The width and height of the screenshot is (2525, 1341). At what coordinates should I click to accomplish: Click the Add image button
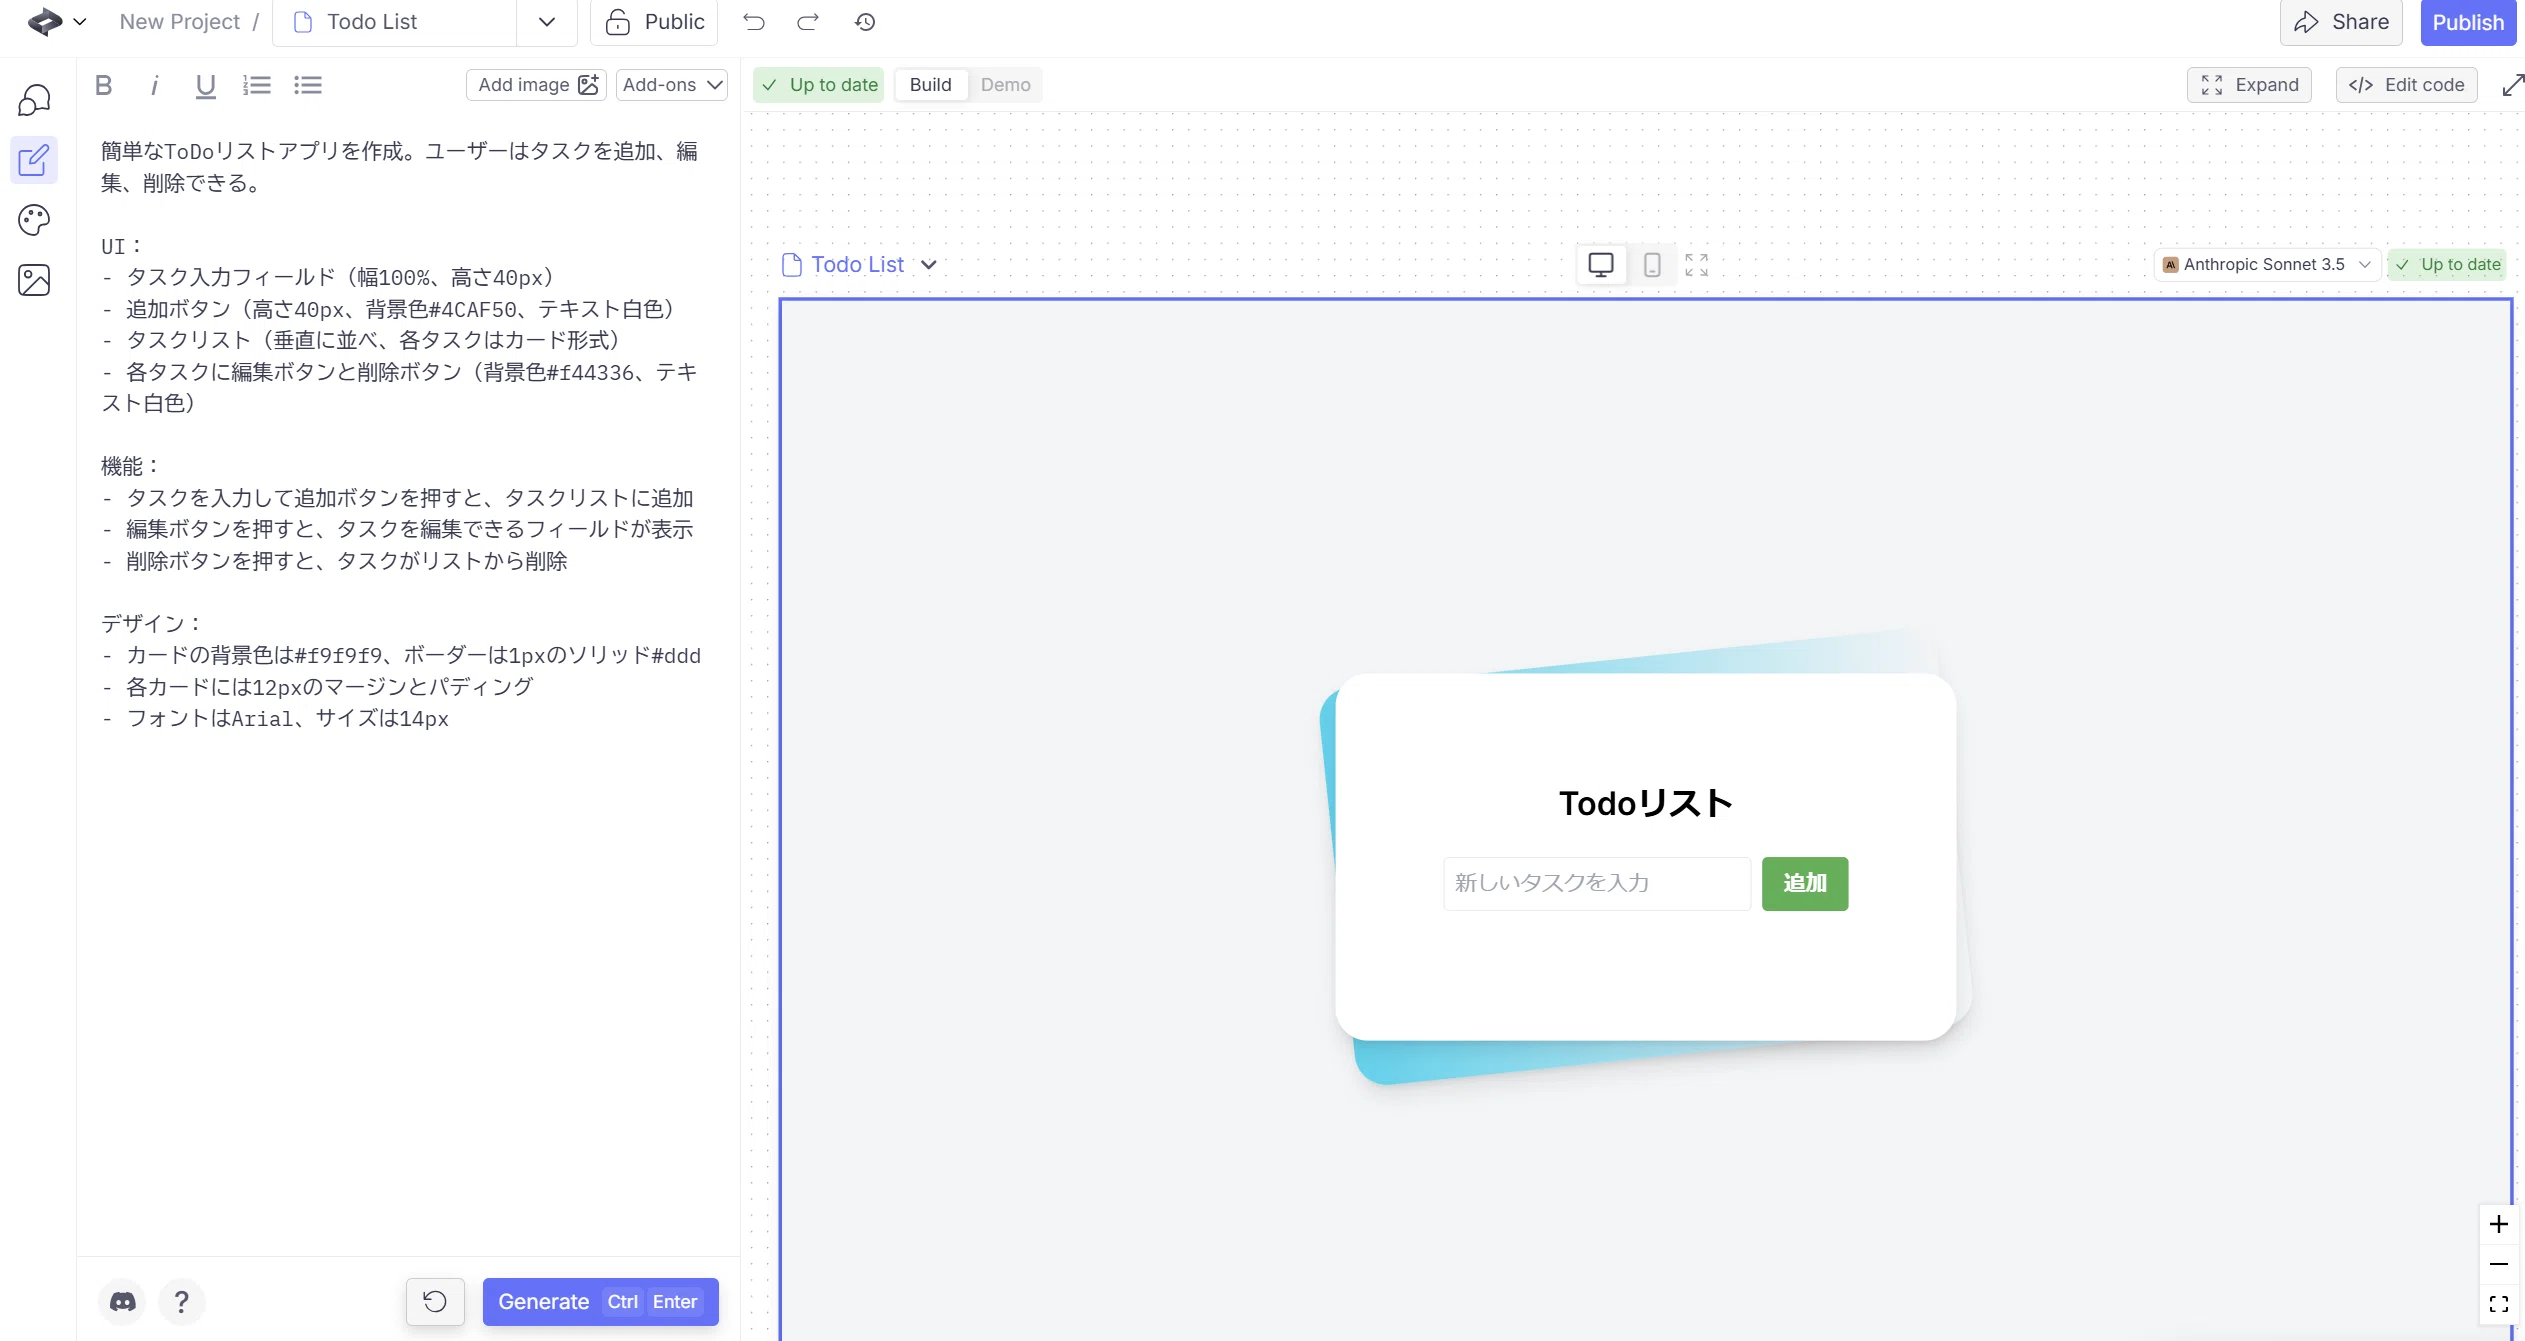[x=536, y=85]
